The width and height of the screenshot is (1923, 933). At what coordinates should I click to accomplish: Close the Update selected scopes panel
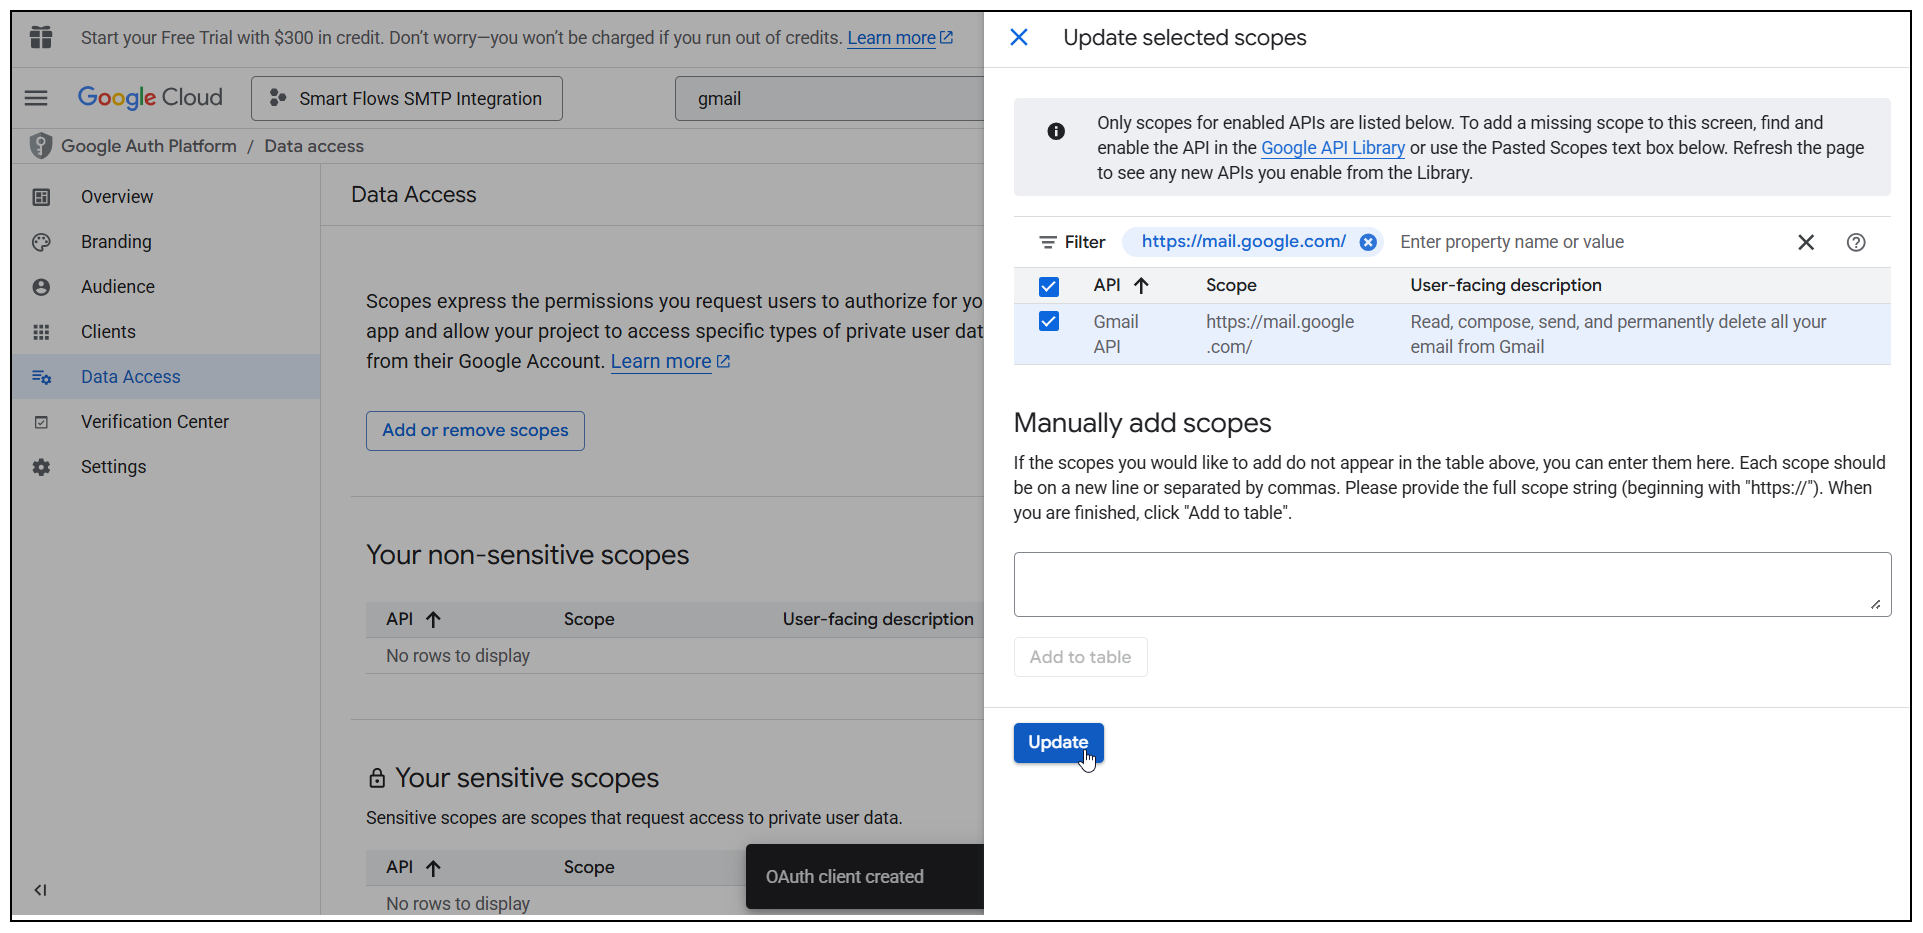coord(1019,38)
